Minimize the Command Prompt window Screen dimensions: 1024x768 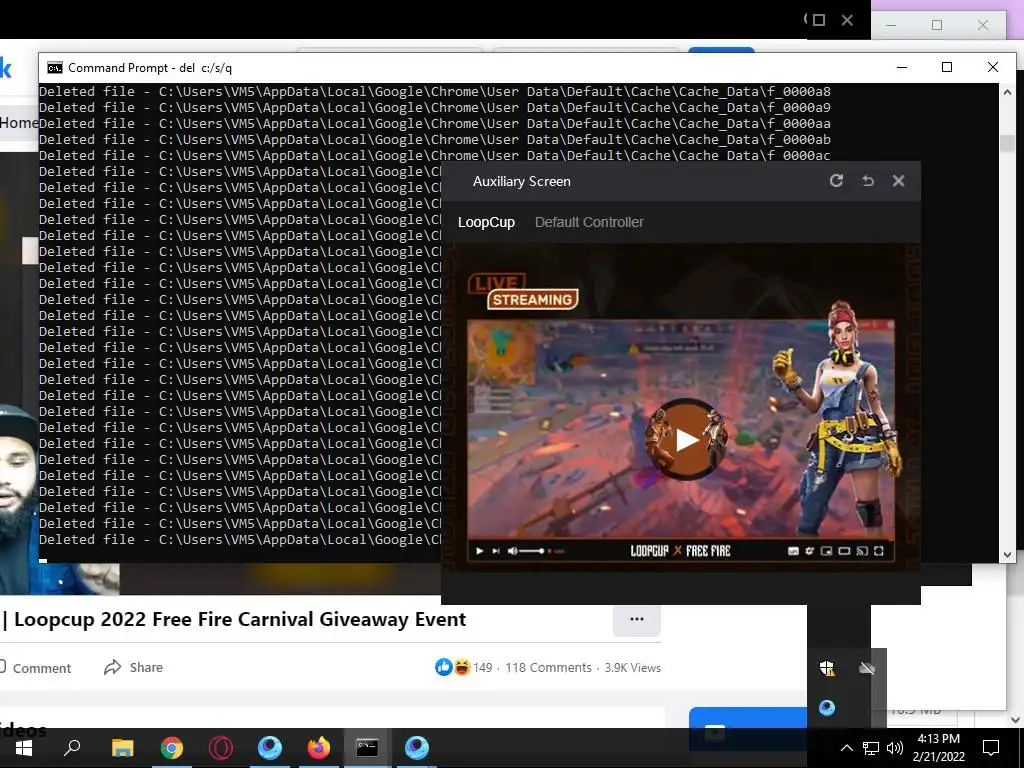[902, 67]
